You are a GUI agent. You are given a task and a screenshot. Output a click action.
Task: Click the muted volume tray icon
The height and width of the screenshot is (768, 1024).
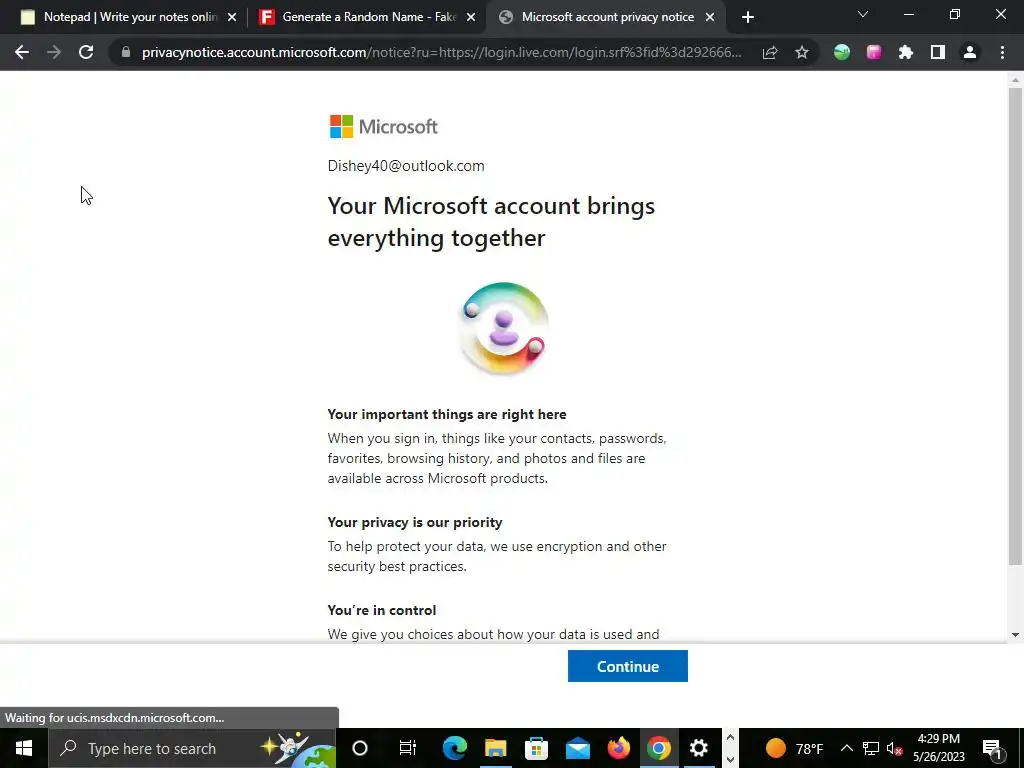(x=895, y=748)
